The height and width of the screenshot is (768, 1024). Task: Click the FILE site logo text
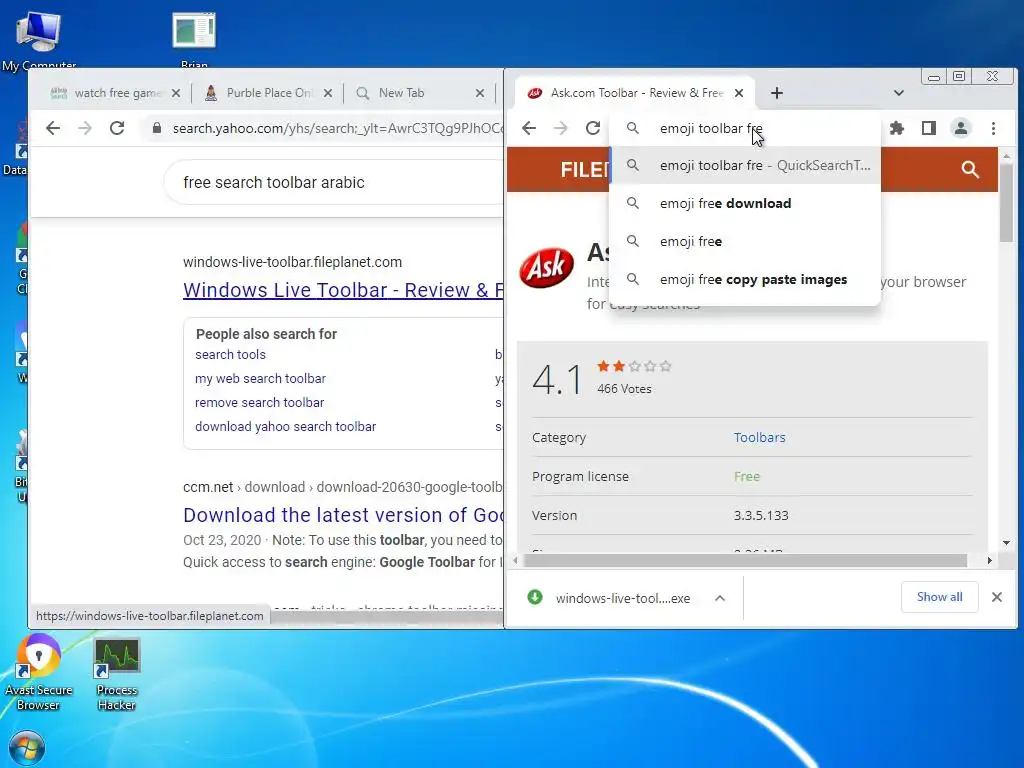click(584, 170)
